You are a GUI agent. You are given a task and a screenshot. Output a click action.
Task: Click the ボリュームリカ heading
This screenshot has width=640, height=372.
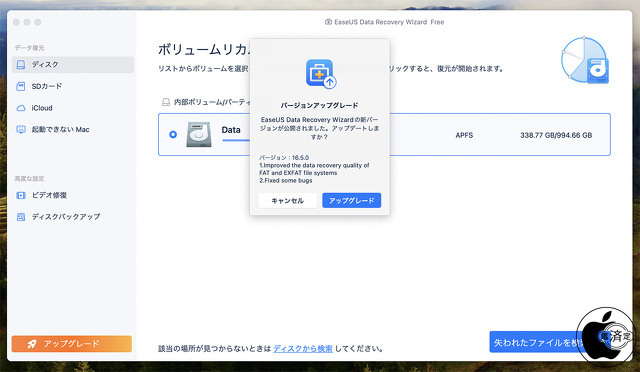204,49
